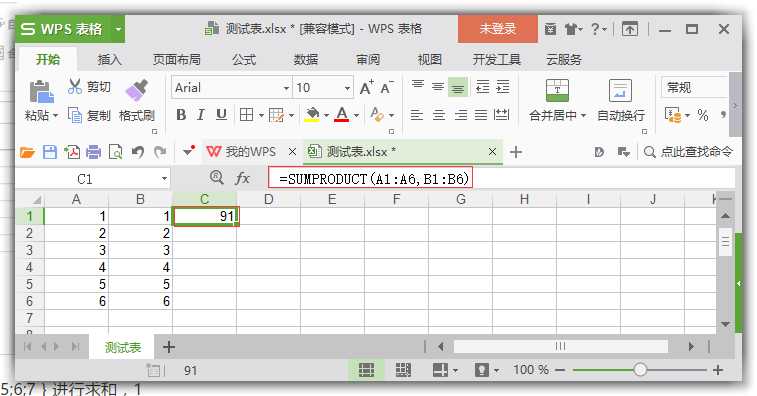Justify text alignment
The height and width of the screenshot is (396, 757).
481,115
